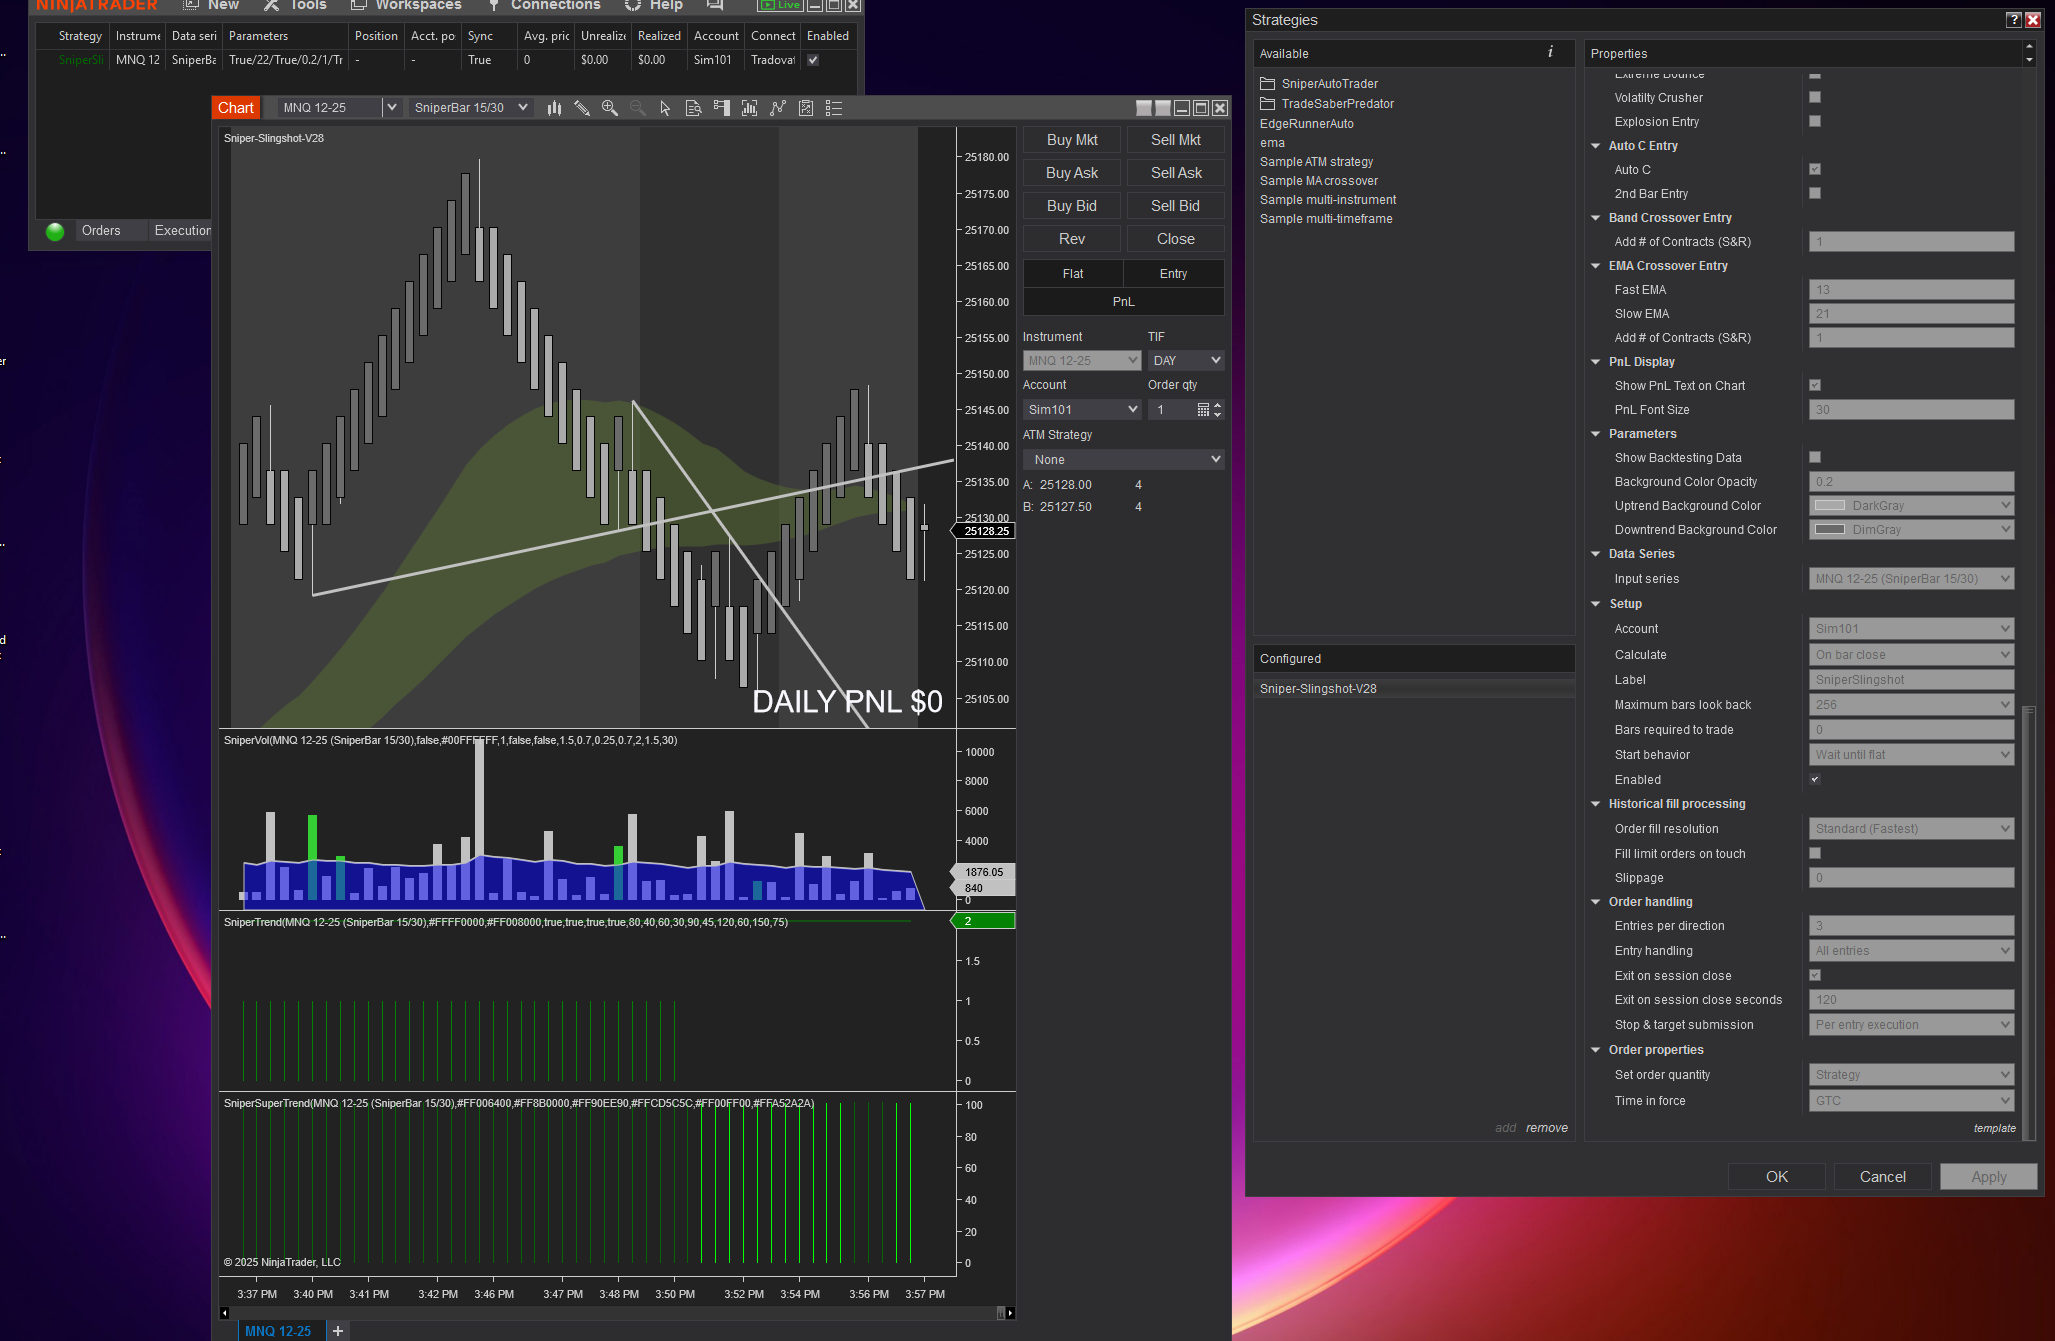Select the cursor pointer tool icon
Viewport: 2055px width, 1341px height.
click(x=665, y=108)
